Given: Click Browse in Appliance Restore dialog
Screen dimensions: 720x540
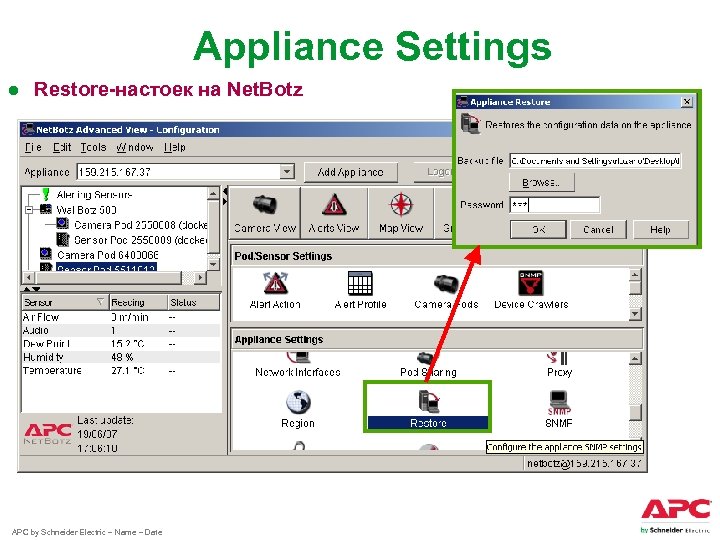Looking at the screenshot, I should (x=541, y=182).
